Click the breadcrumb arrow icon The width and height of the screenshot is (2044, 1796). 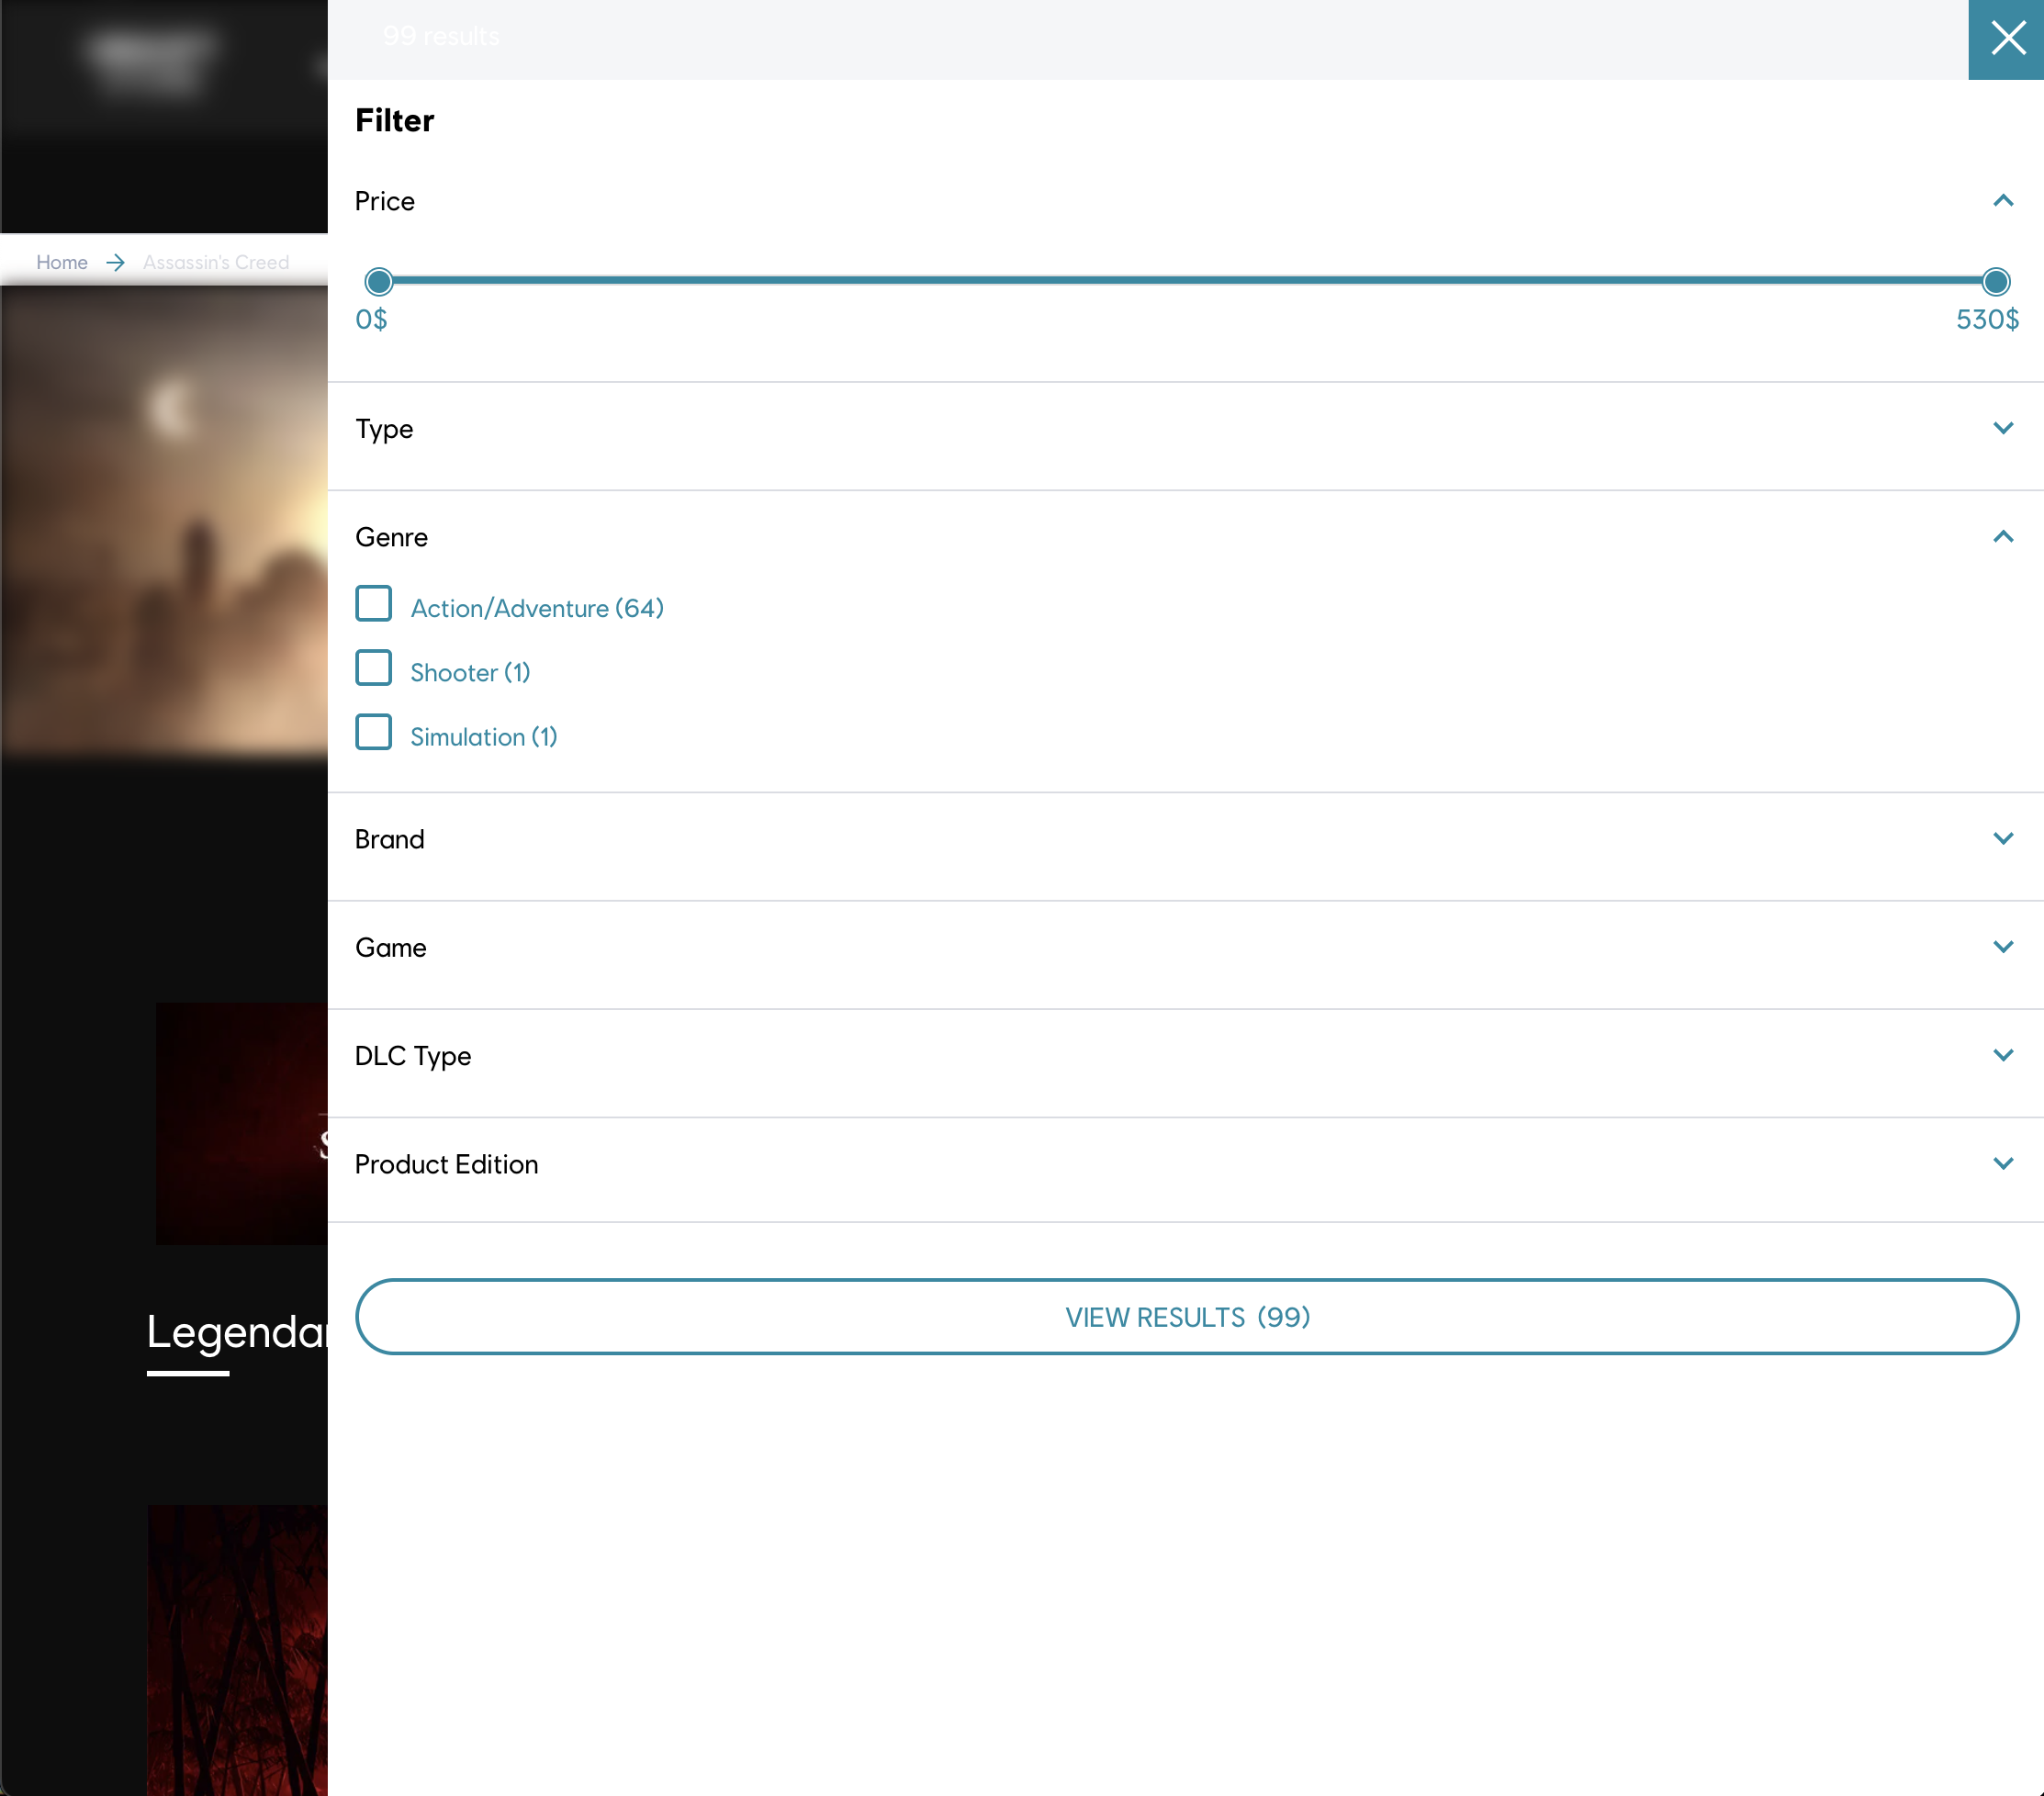click(115, 262)
